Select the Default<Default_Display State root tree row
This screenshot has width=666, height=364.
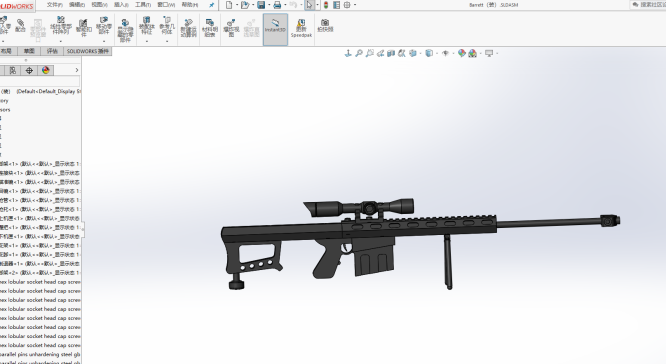pos(40,91)
